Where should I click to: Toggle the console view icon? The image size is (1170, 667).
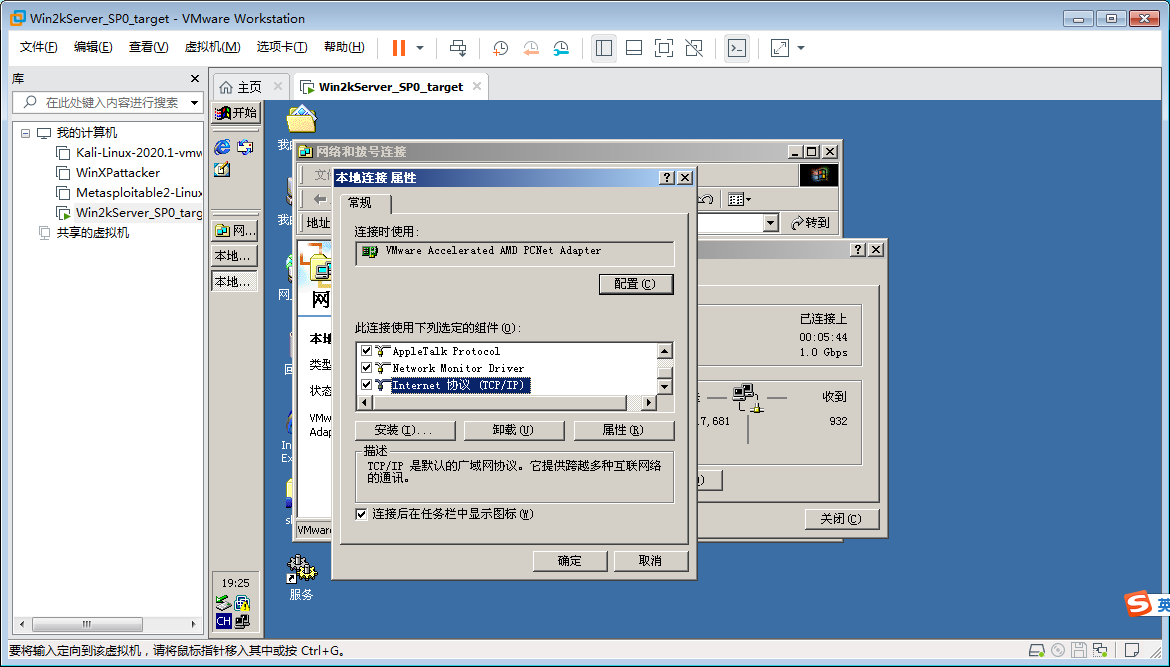point(736,48)
